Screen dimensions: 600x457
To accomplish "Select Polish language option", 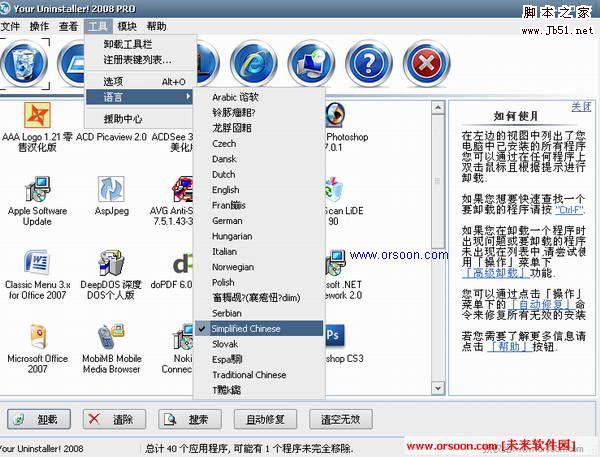I will (259, 282).
